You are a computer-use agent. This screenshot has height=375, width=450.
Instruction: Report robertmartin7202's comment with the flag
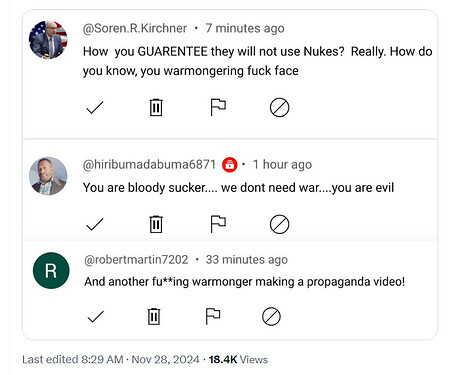point(213,316)
